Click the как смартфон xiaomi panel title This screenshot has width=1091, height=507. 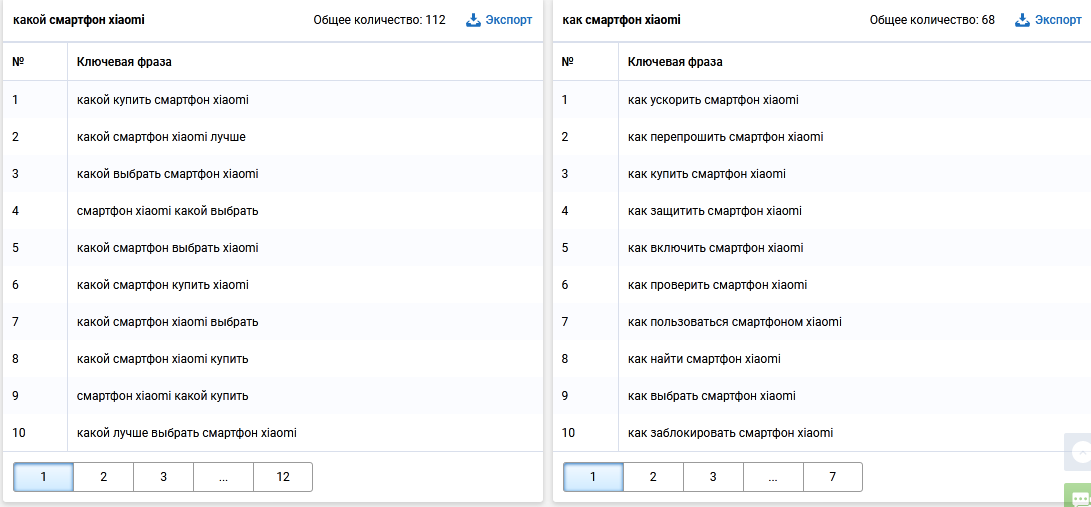pos(621,20)
